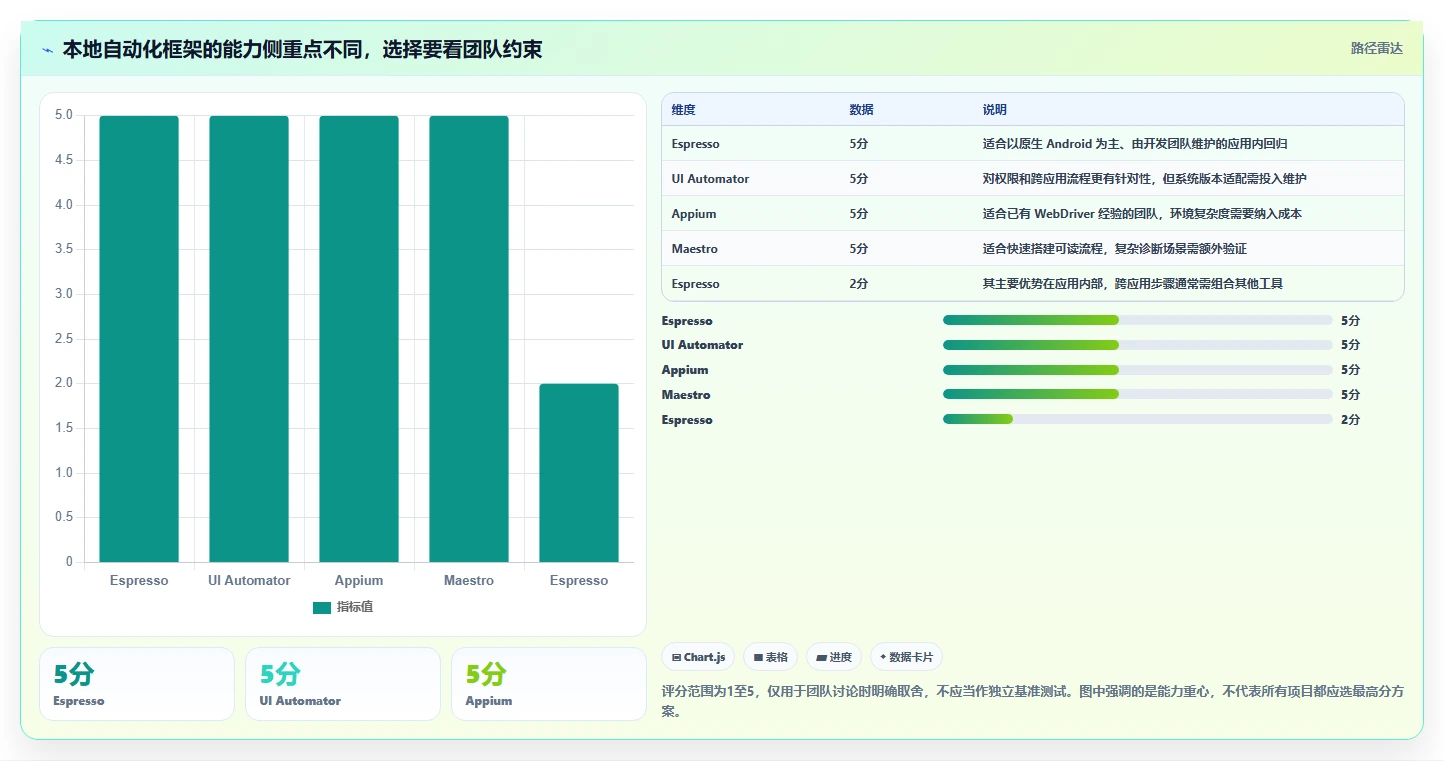The image size is (1444, 761).
Task: Click the first Espresso progress bar at 5分
Action: click(x=1137, y=320)
